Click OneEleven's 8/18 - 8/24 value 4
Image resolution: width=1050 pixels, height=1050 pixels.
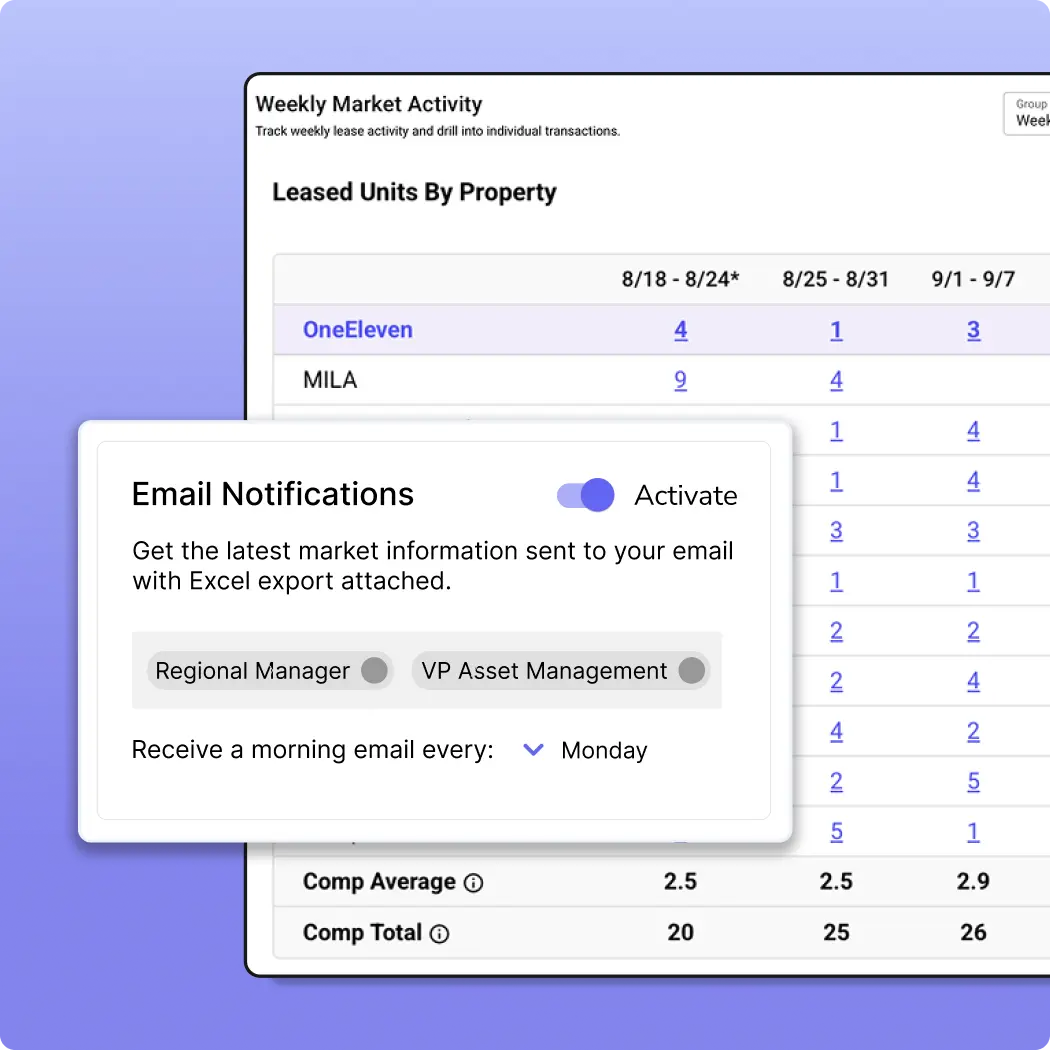[680, 329]
